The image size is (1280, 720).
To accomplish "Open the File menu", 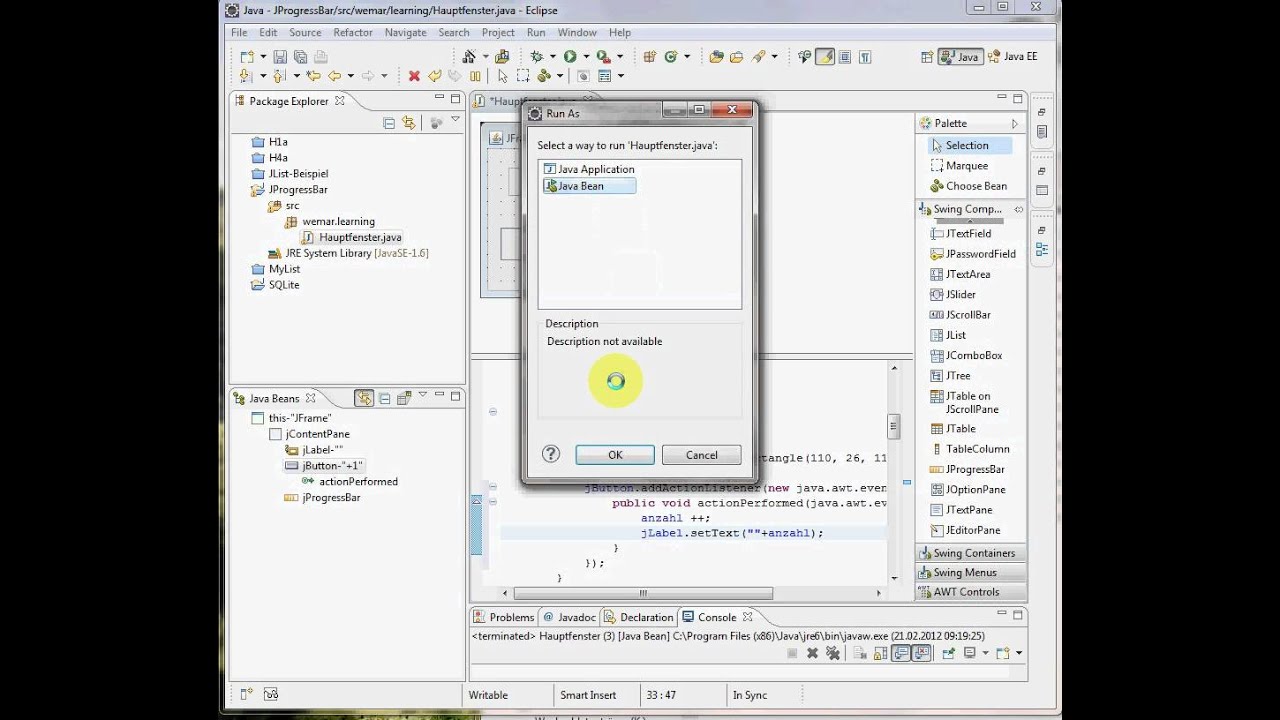I will coord(239,32).
